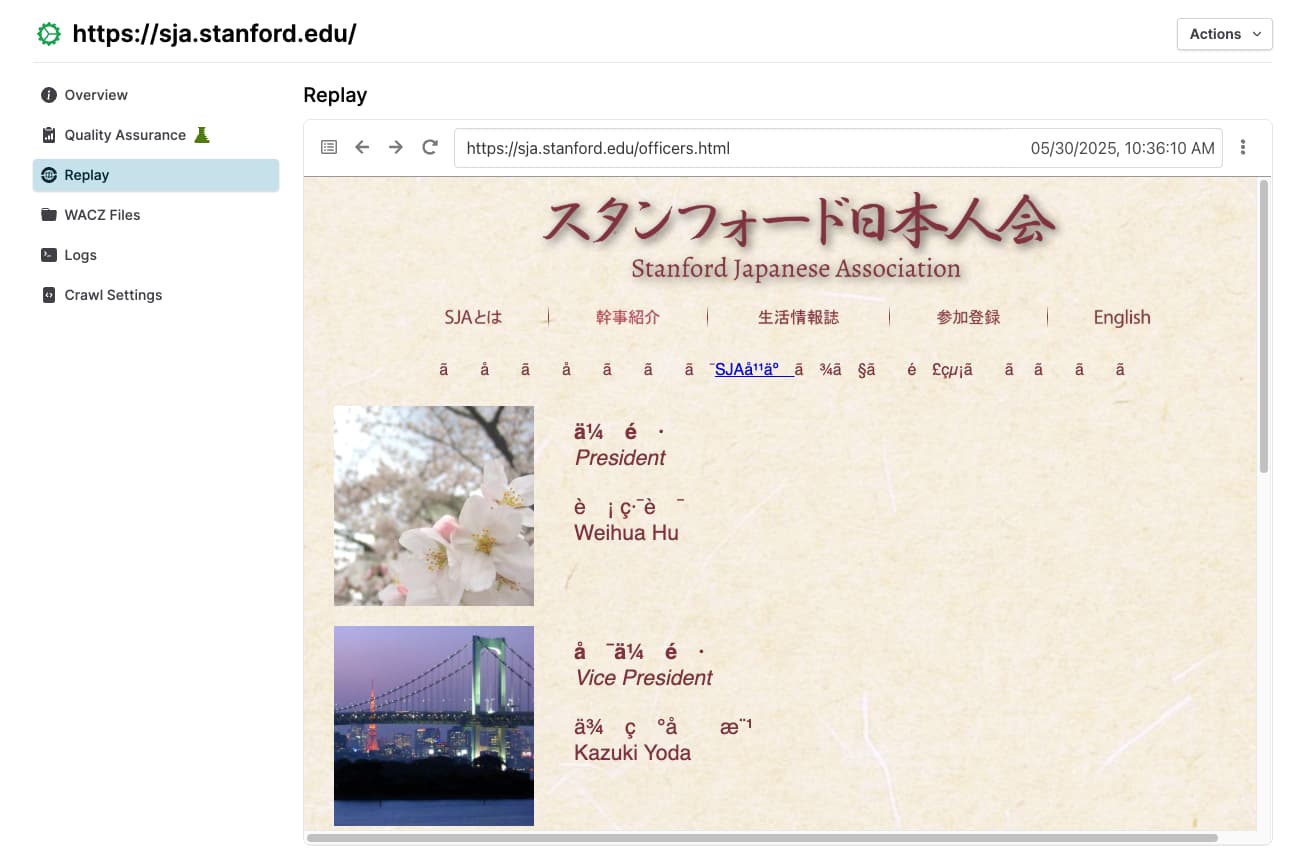Toggle the replay page list sidebar icon

click(x=329, y=148)
